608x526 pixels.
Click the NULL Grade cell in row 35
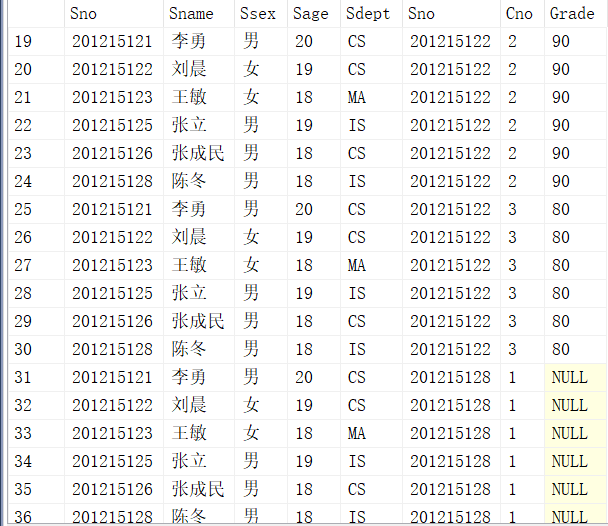tap(576, 489)
